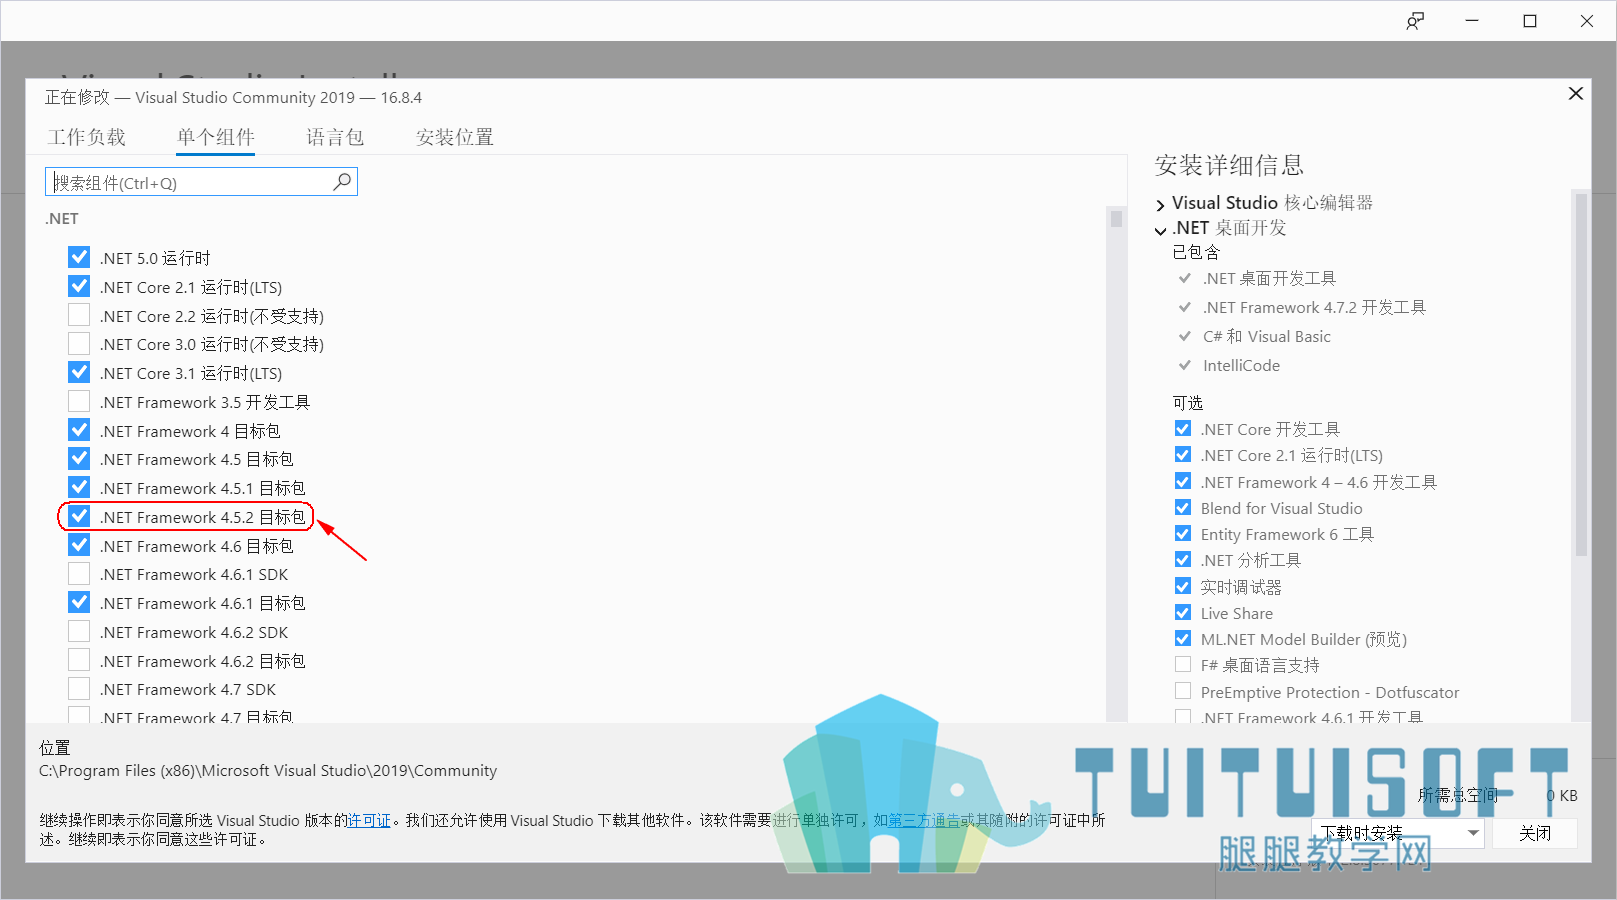The image size is (1617, 900).
Task: Enable F# 桌面语言支持 option
Action: coord(1183,665)
